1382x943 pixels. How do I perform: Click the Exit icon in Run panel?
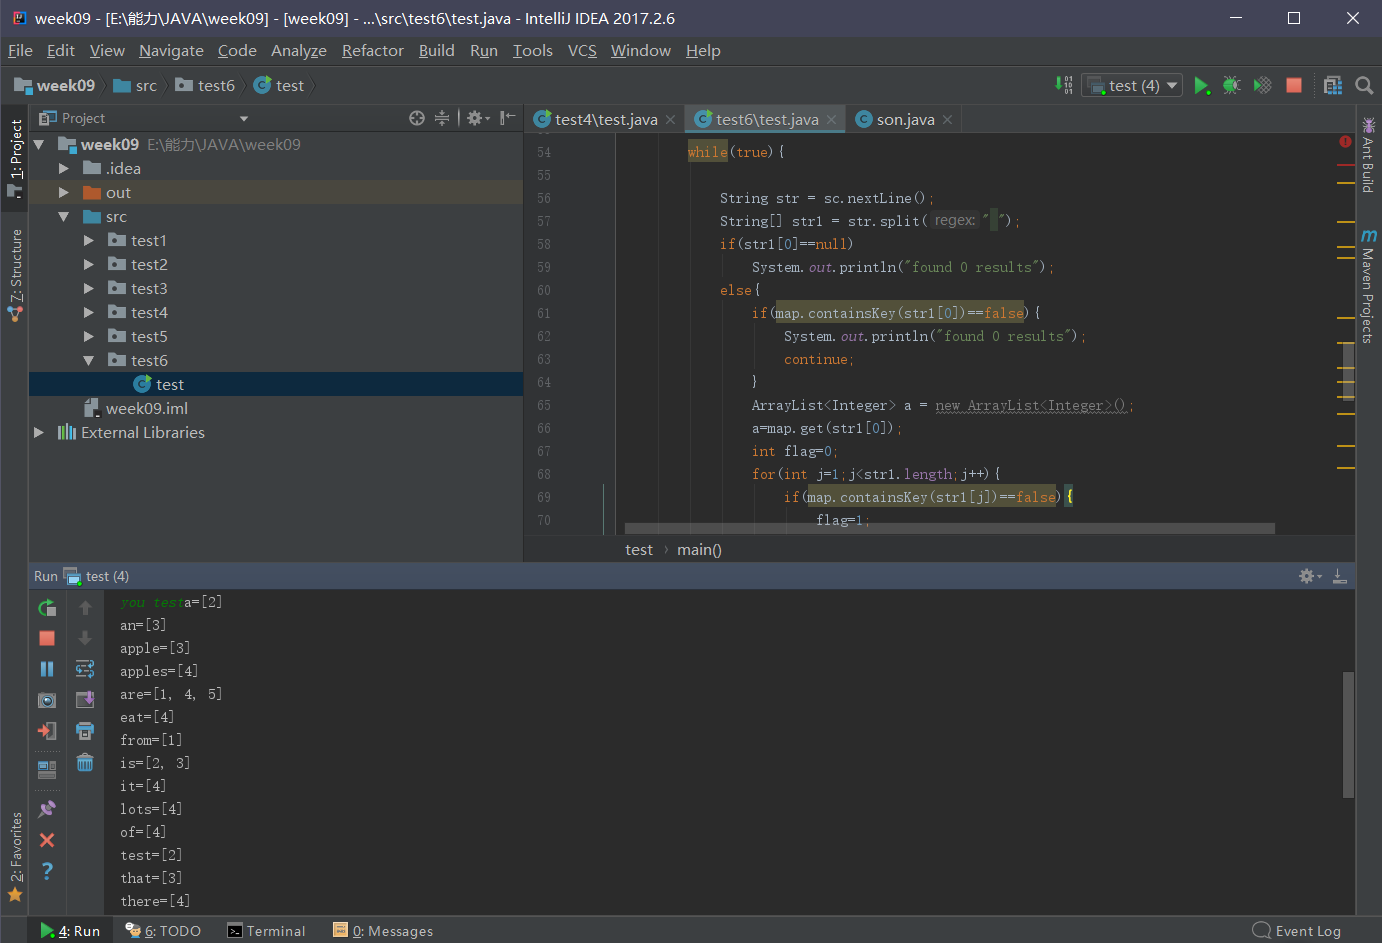click(47, 731)
